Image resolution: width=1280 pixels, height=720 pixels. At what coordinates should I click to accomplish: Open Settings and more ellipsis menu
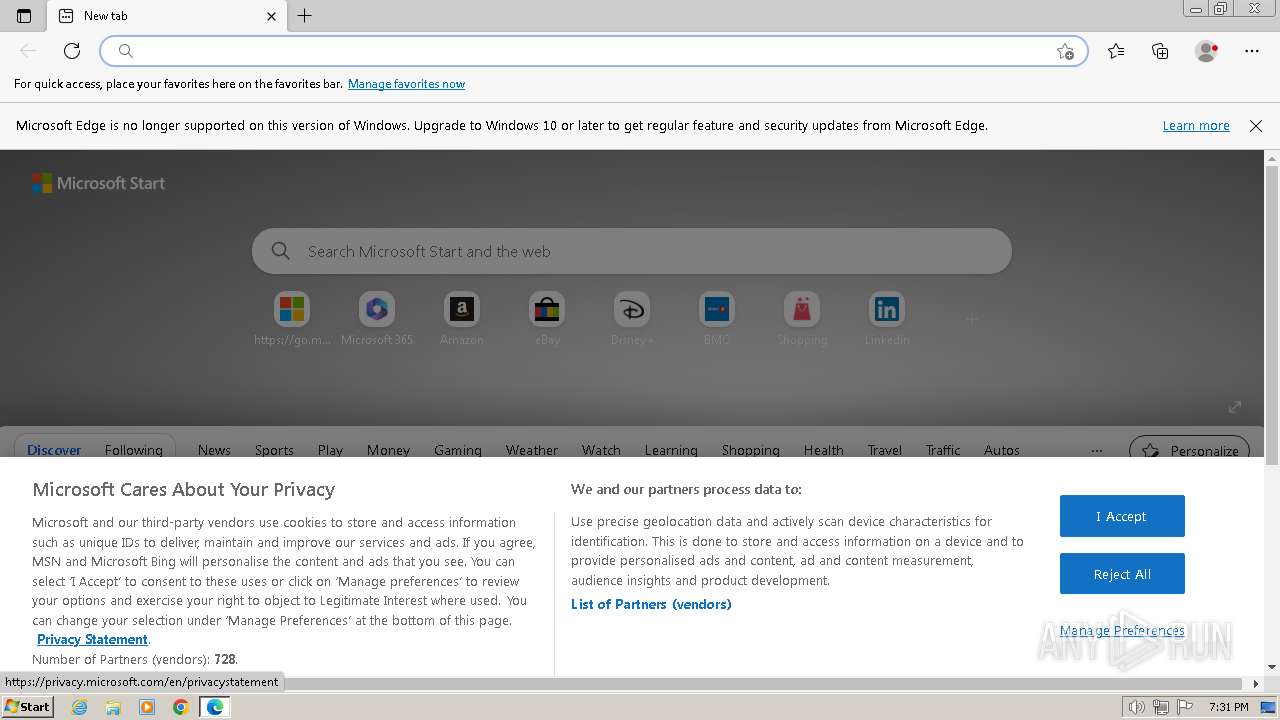(1252, 51)
